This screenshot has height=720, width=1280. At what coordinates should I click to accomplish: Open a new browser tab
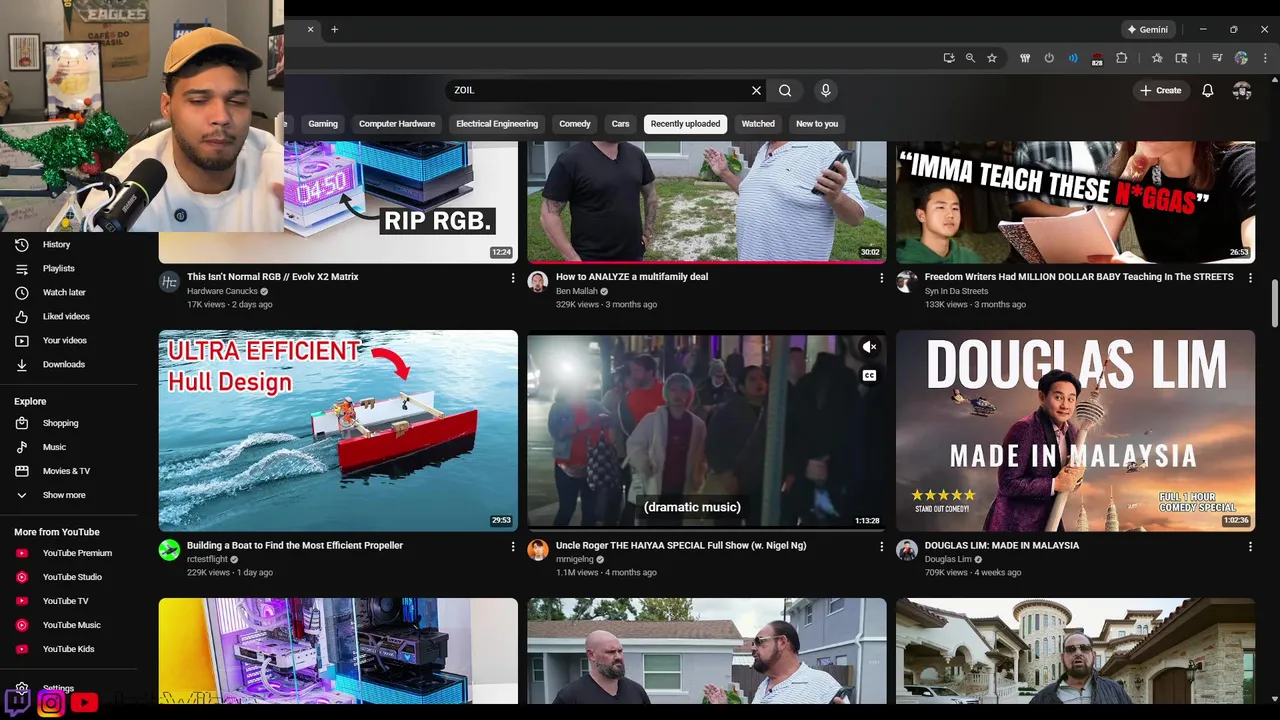coord(334,29)
